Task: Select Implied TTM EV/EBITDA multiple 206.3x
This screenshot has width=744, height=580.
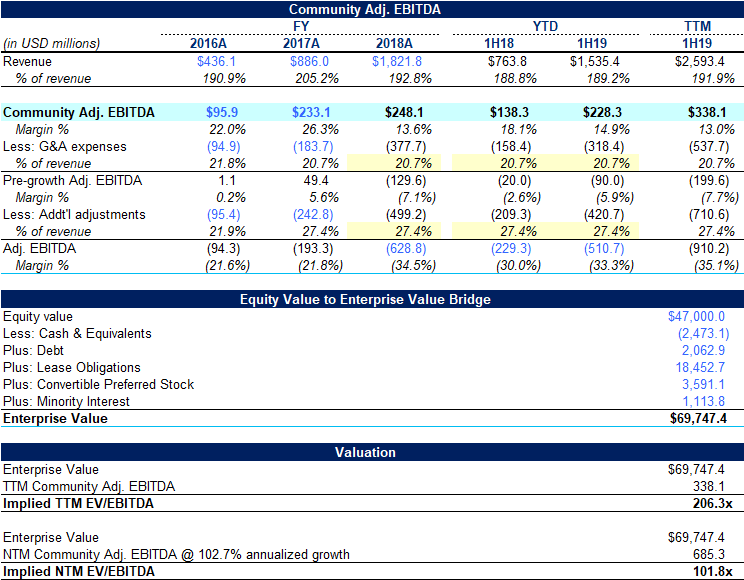Action: click(713, 504)
